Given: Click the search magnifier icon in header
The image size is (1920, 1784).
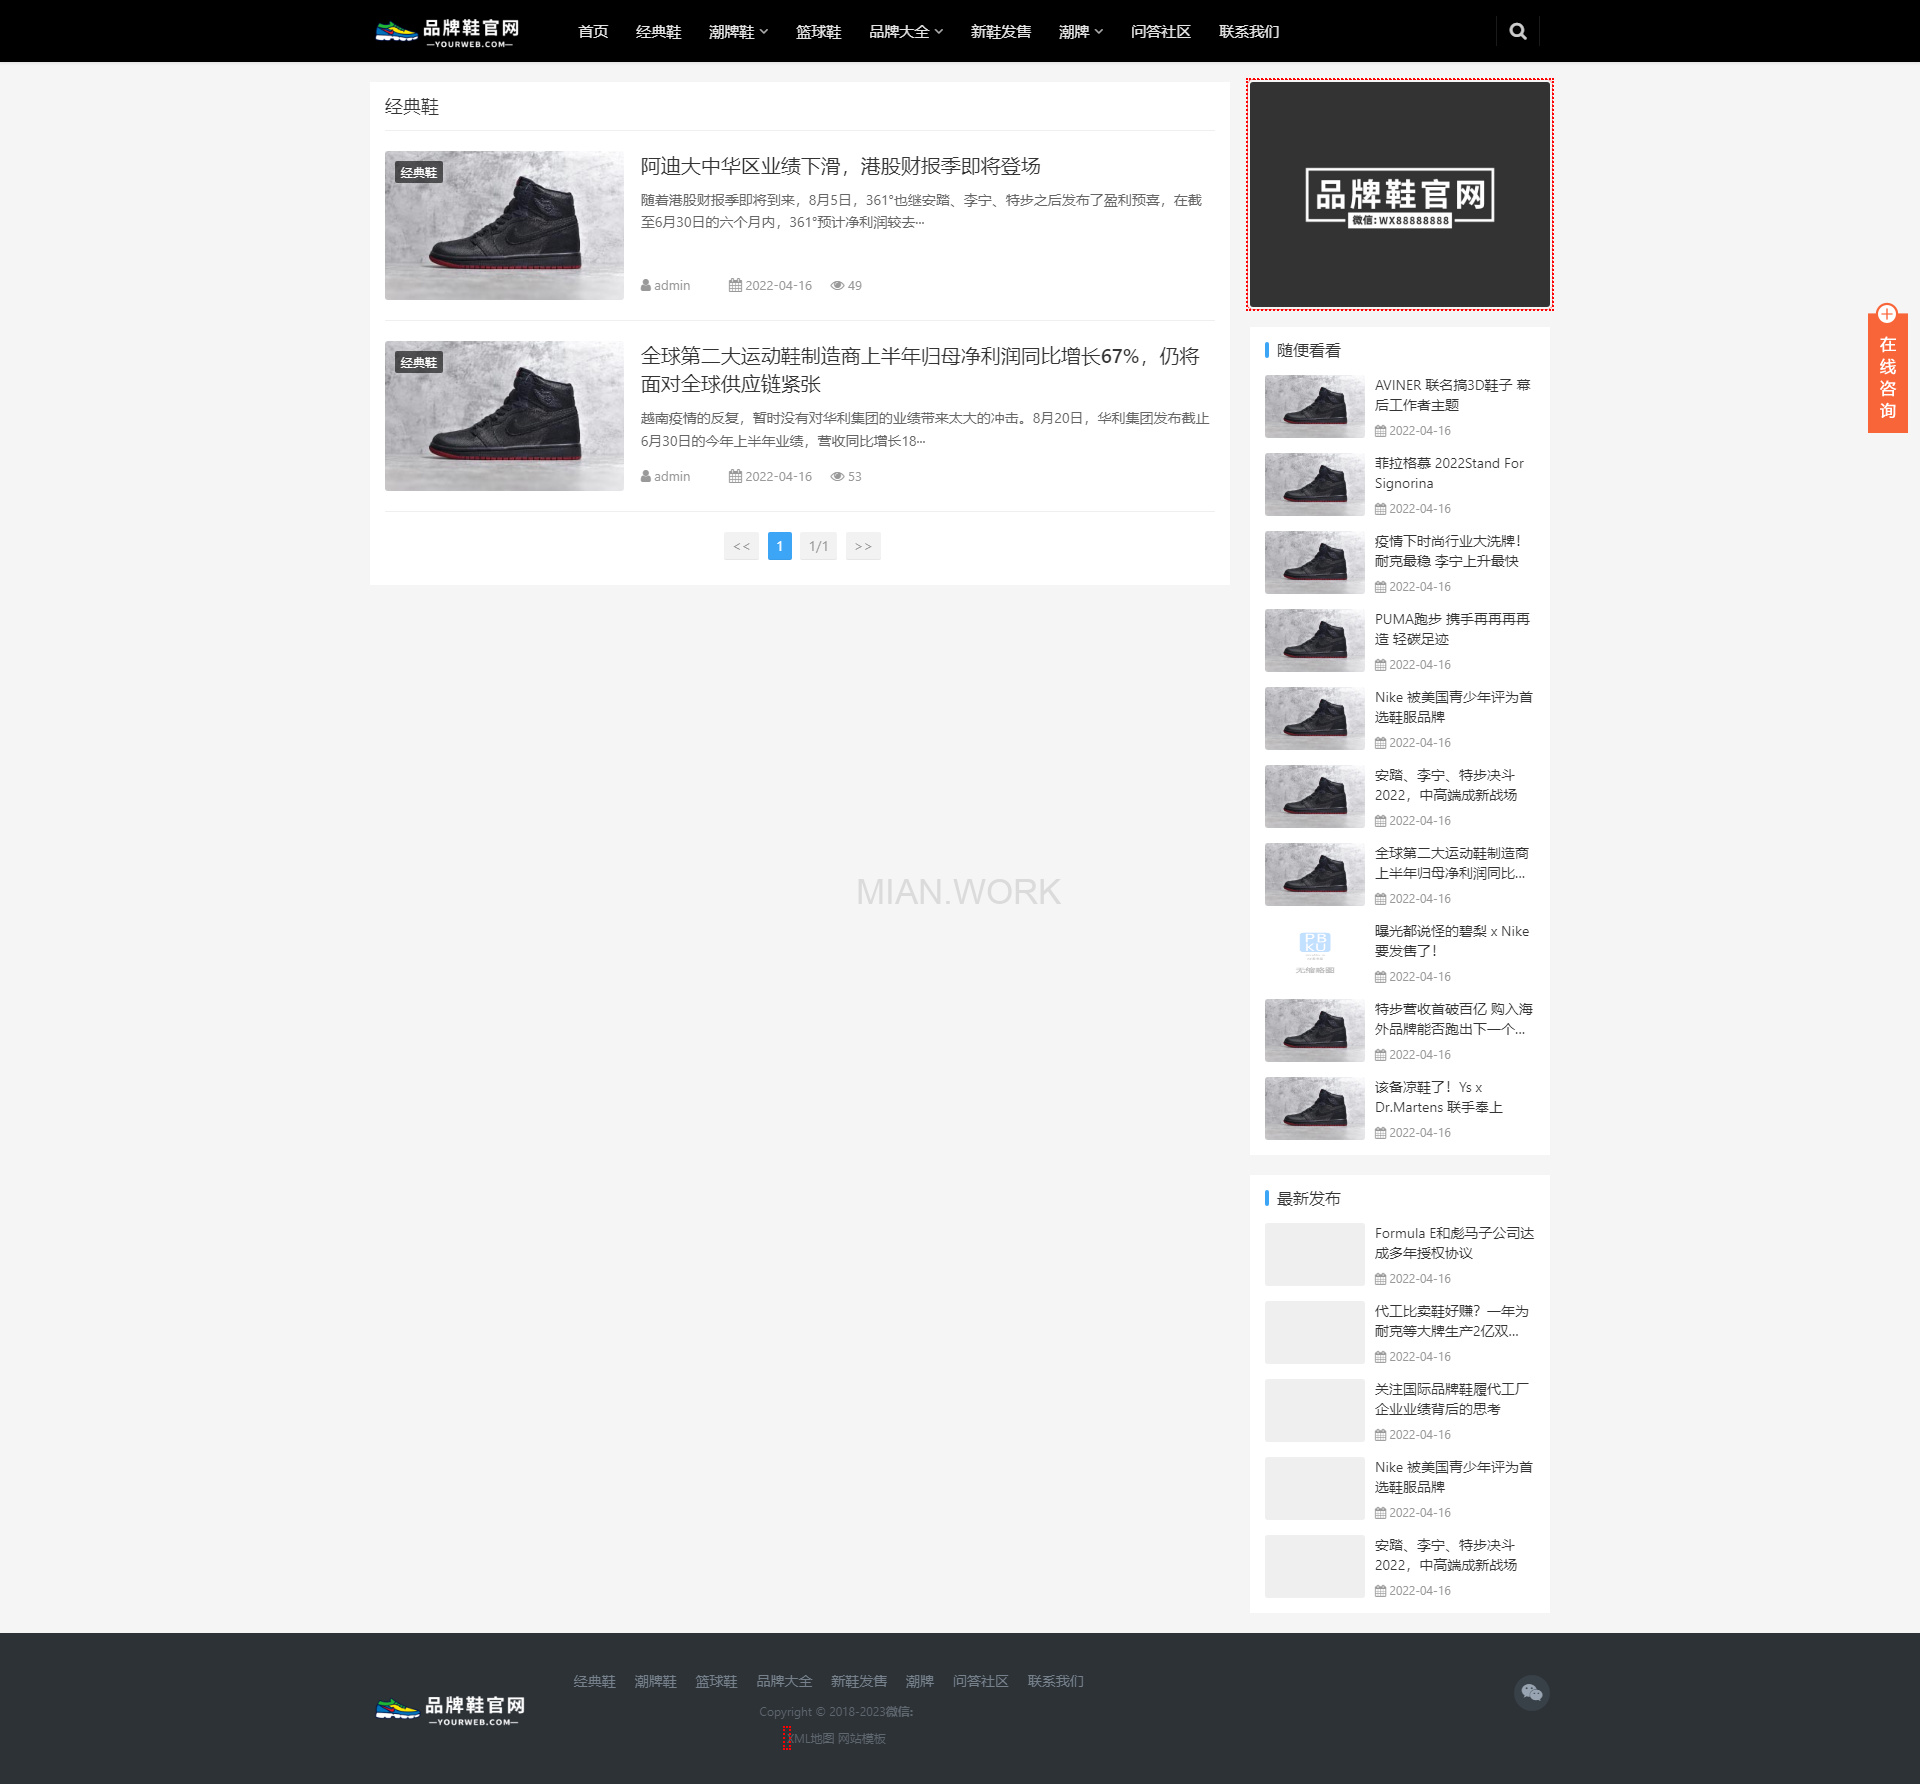Looking at the screenshot, I should pos(1517,31).
